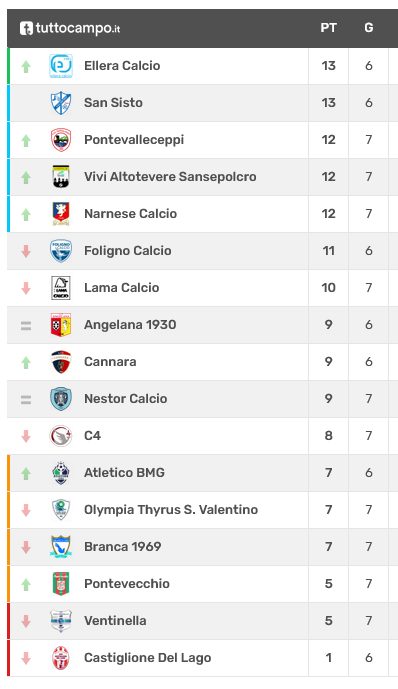
Task: Click the Castiglione Del Lago logo
Action: click(x=61, y=658)
